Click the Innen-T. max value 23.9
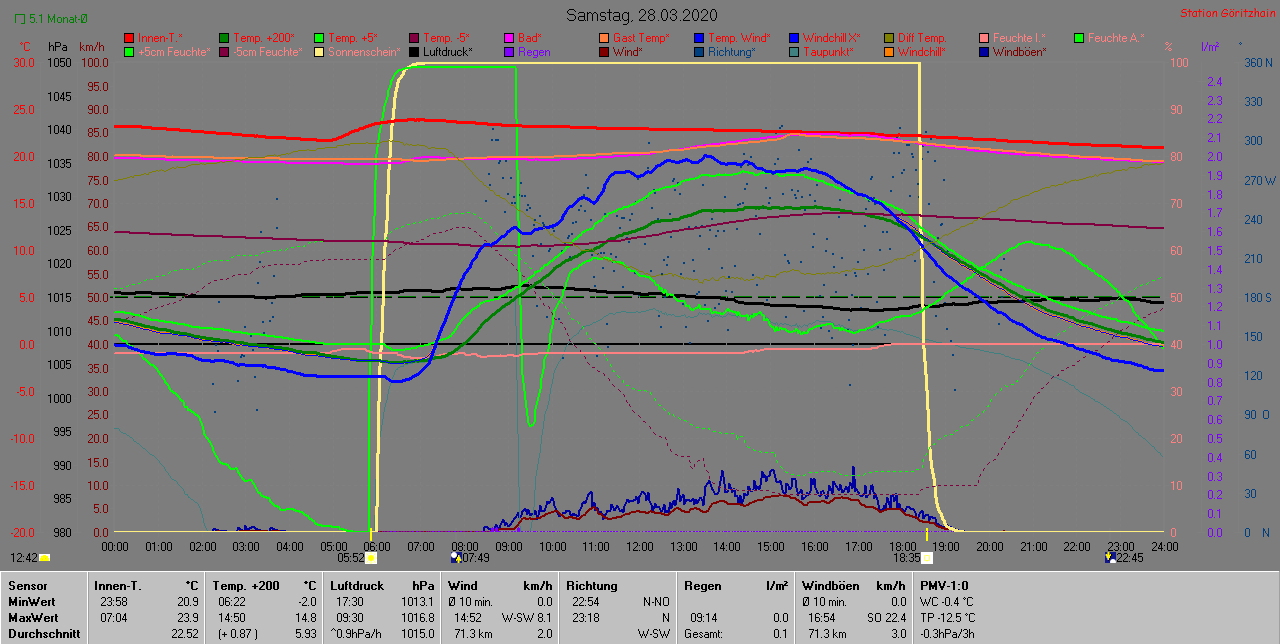1280x644 pixels. pyautogui.click(x=186, y=617)
